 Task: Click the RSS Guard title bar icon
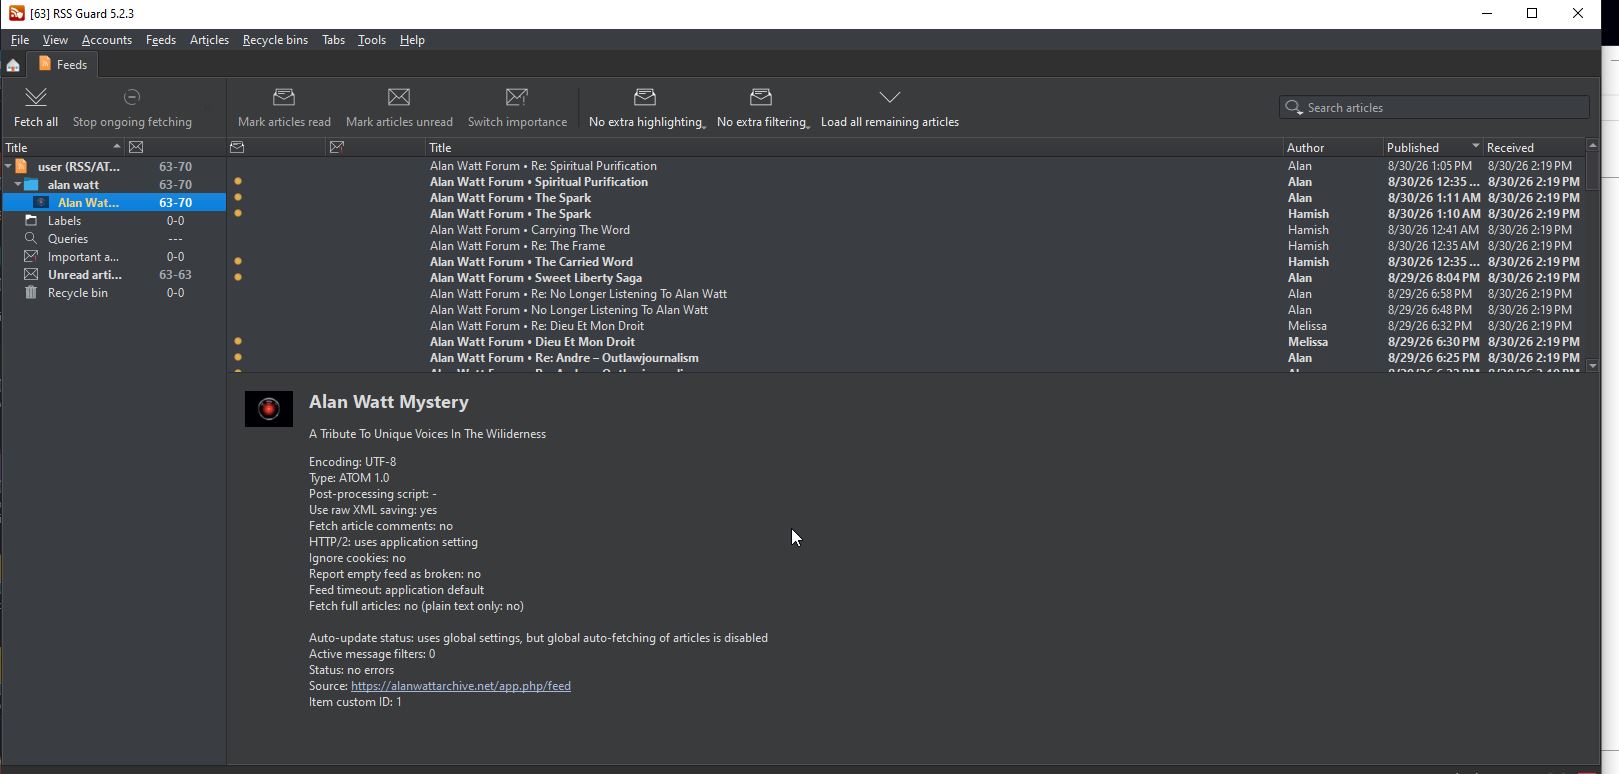[16, 13]
